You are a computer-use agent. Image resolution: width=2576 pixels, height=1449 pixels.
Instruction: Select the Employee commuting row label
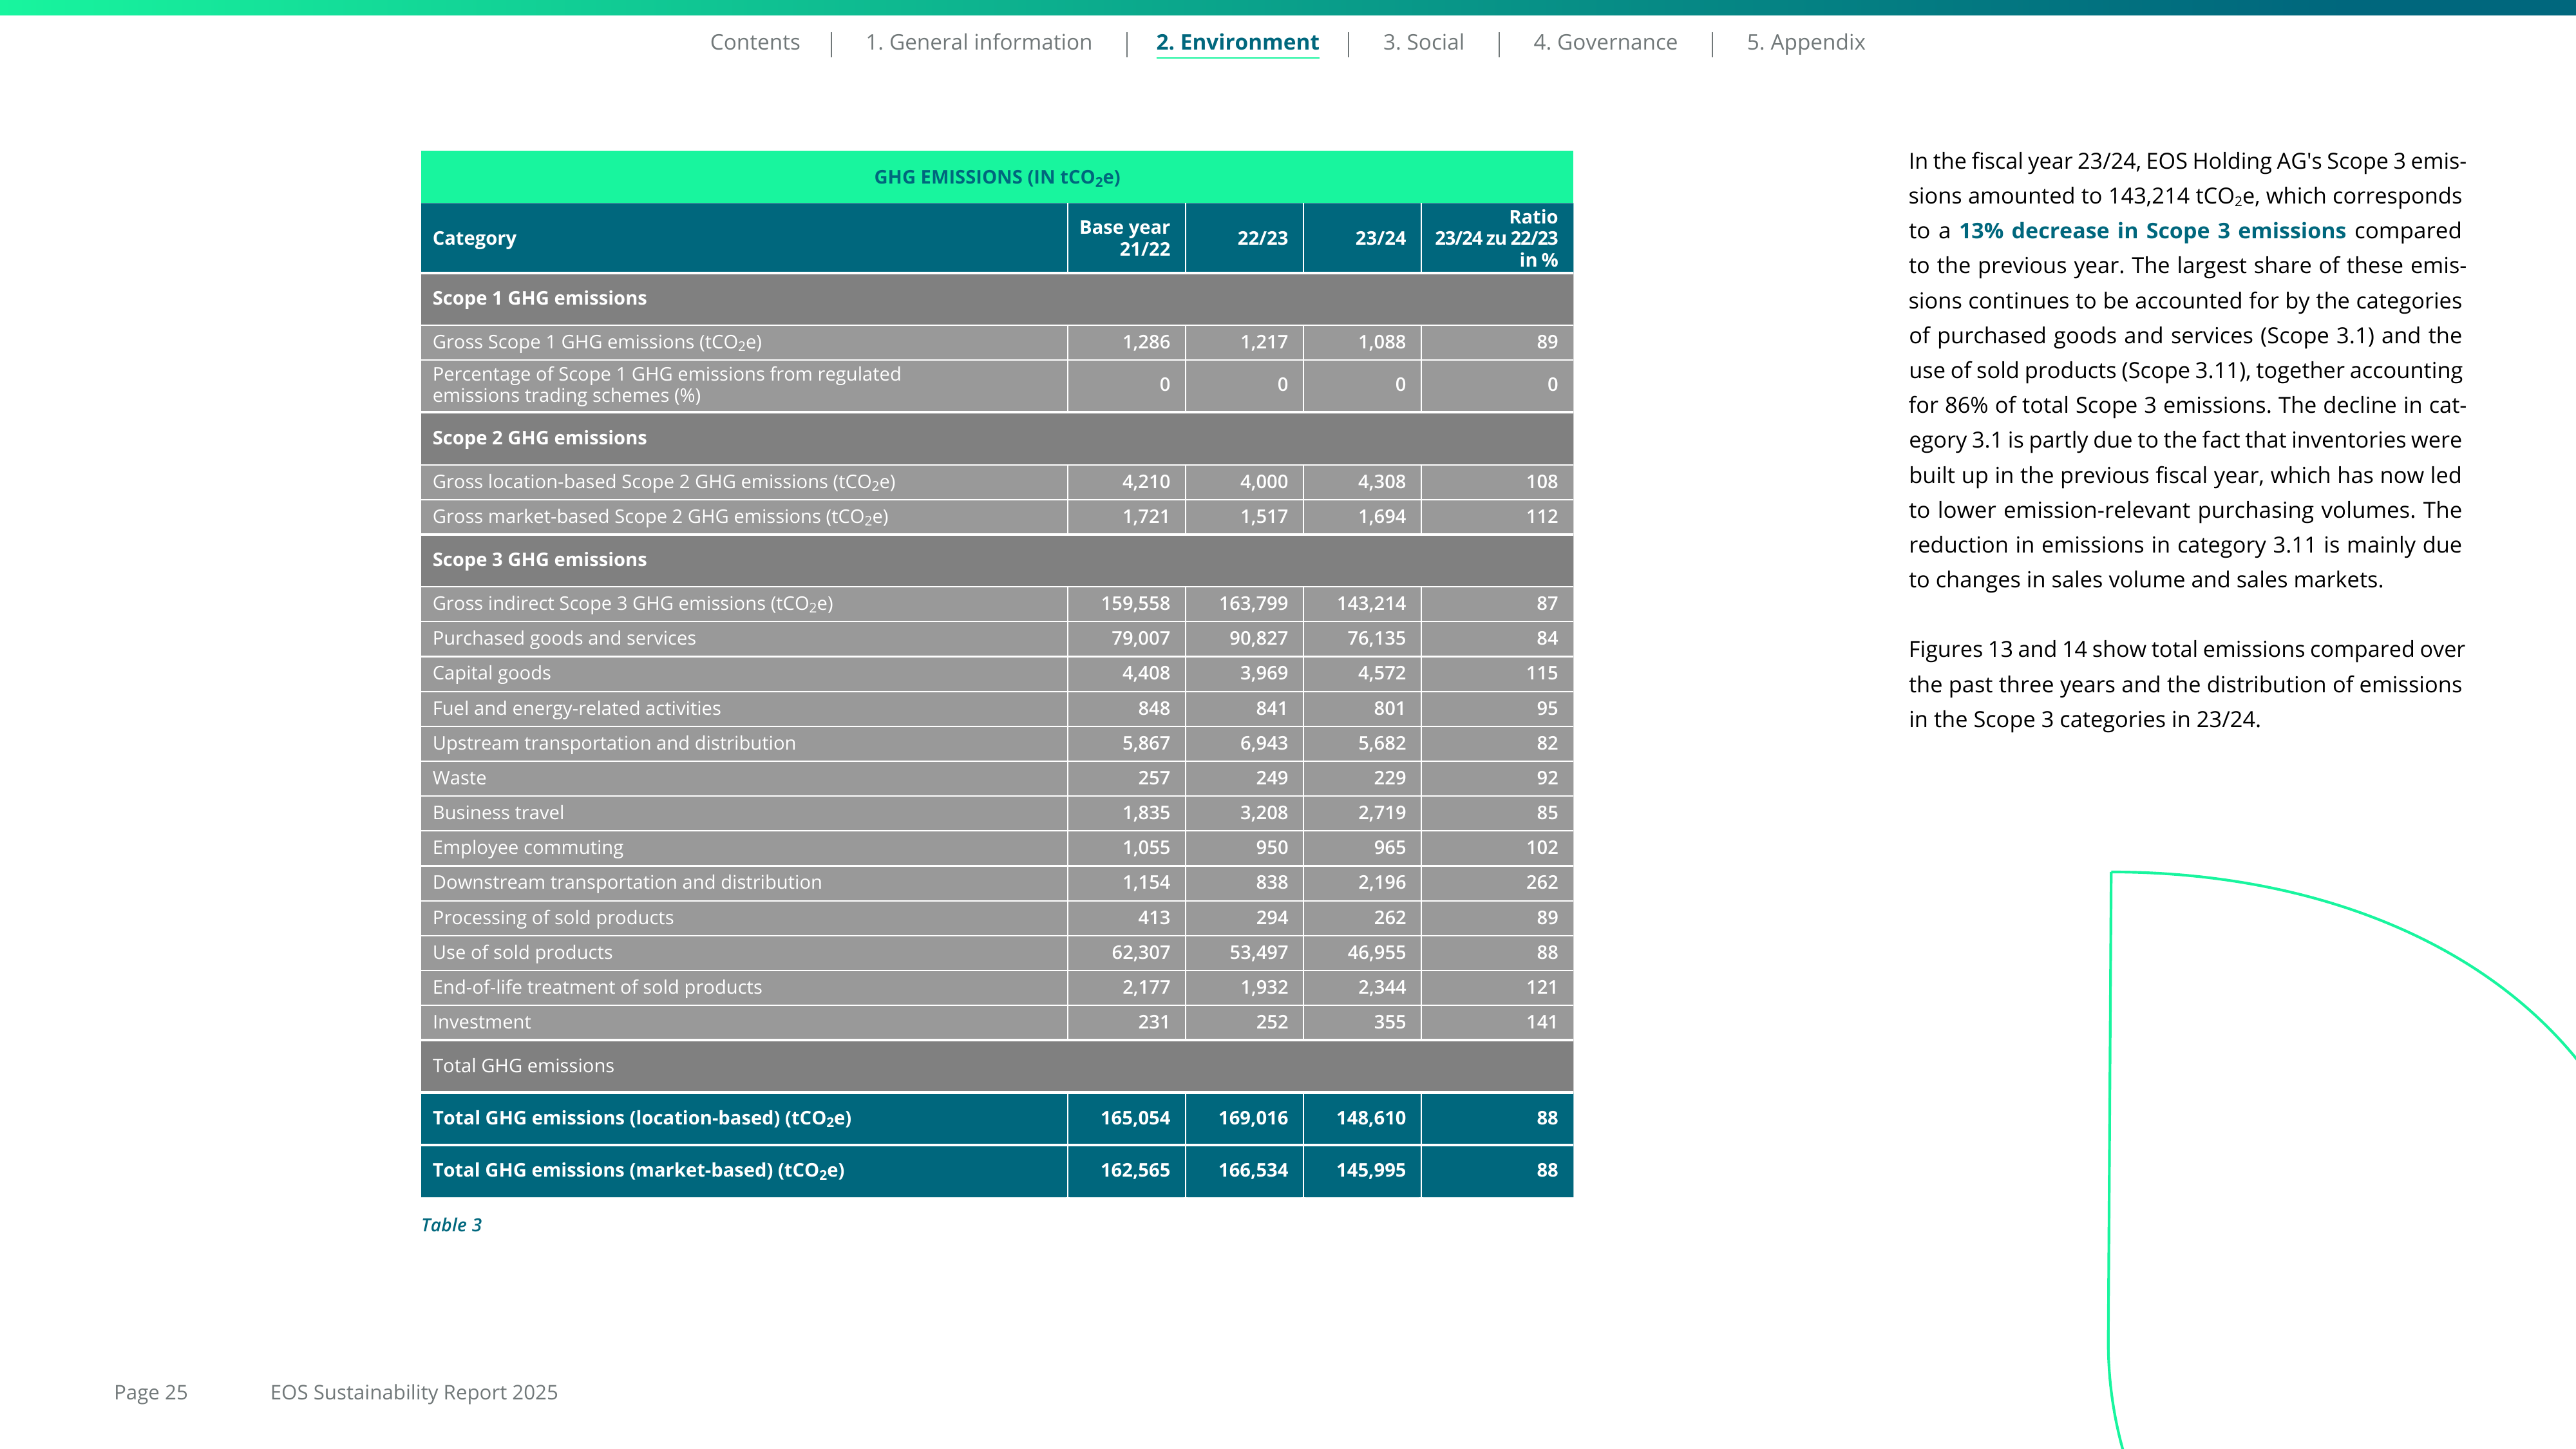527,848
